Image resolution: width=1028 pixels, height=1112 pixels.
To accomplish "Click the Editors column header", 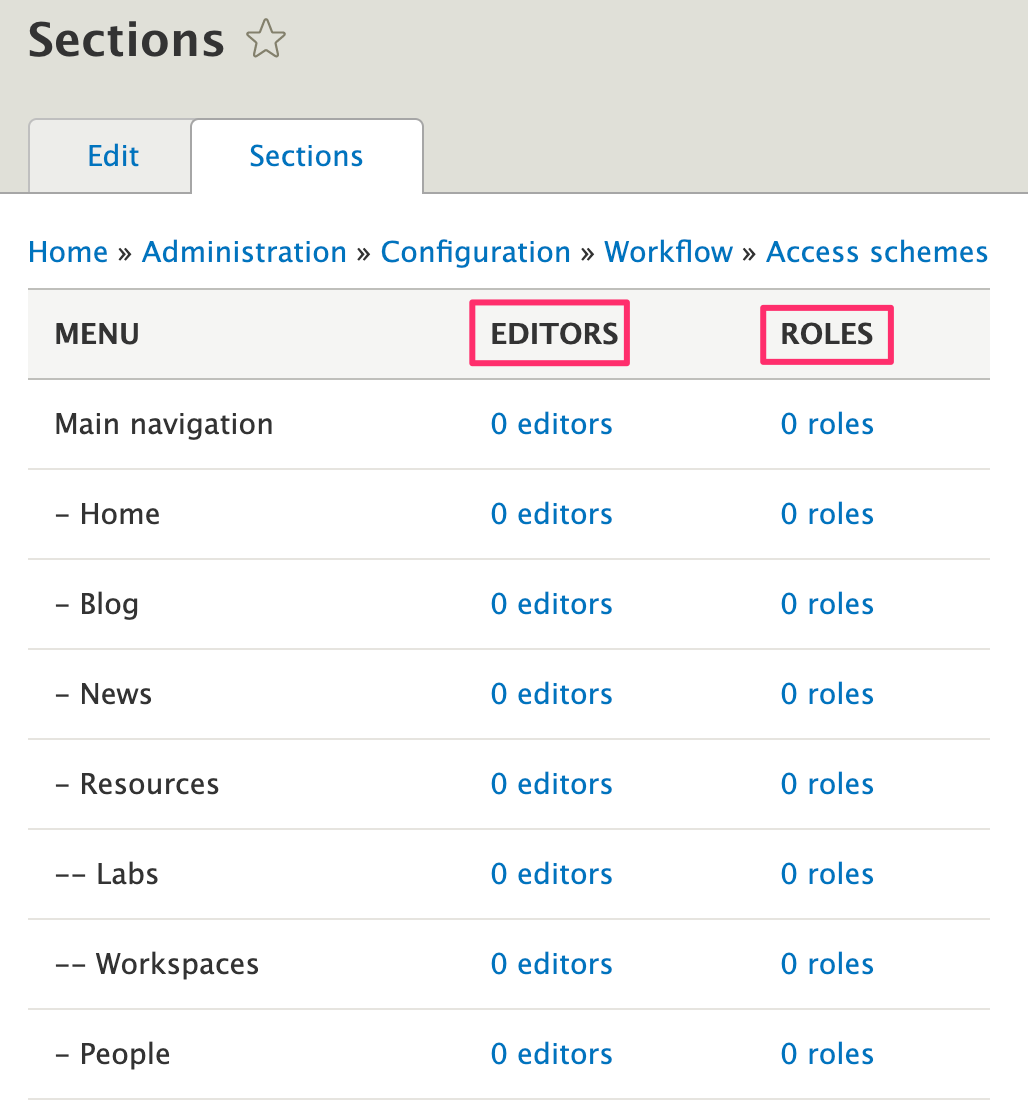I will [554, 334].
